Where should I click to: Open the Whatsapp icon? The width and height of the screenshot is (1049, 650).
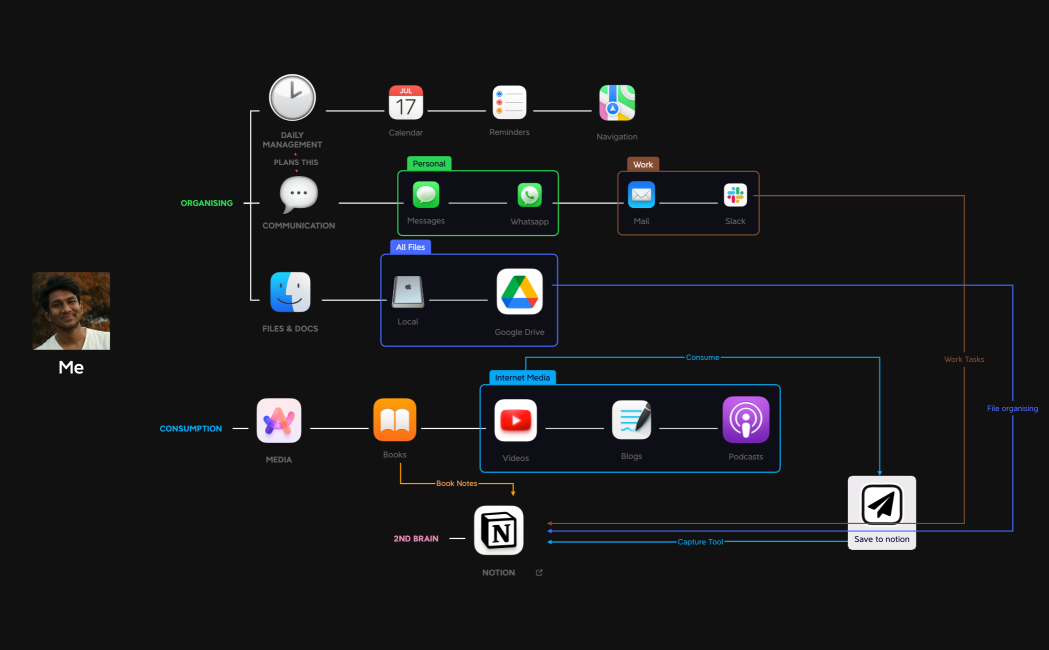point(530,195)
